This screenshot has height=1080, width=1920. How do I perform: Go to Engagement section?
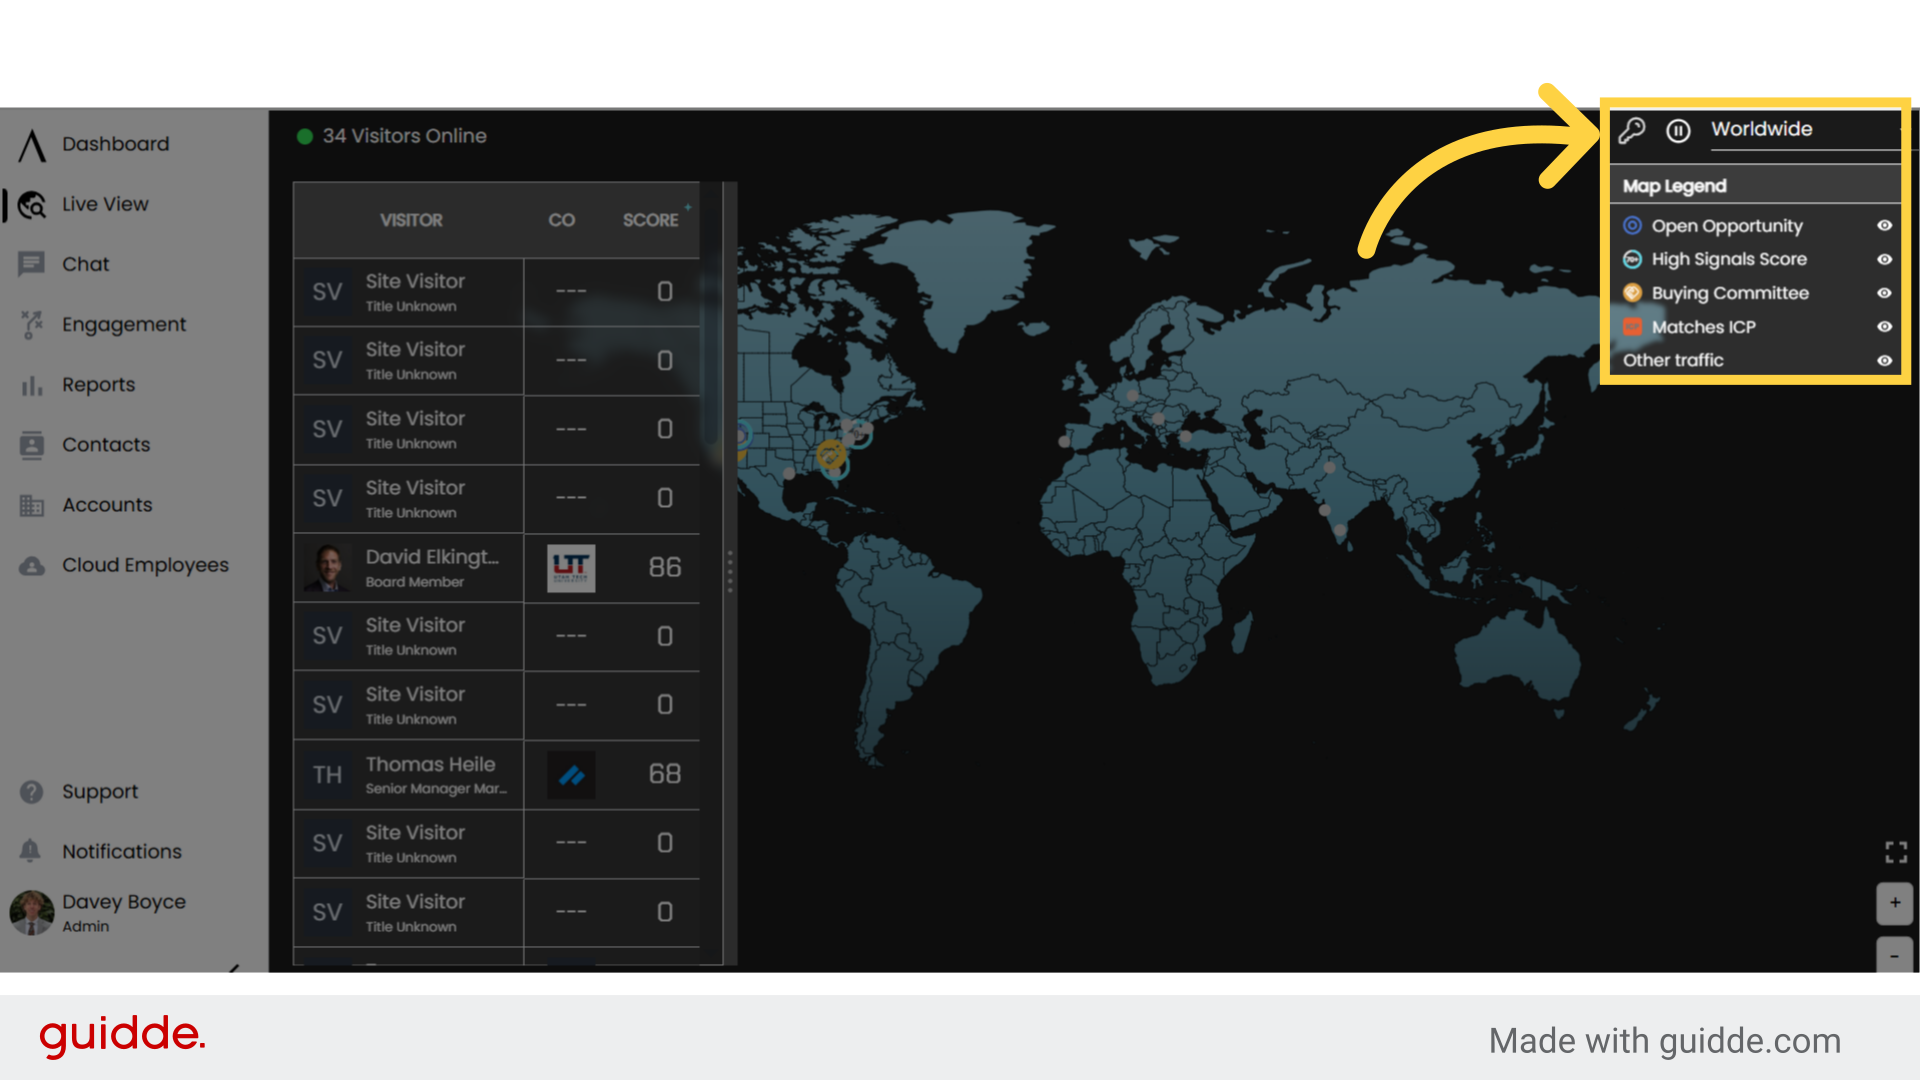[124, 325]
